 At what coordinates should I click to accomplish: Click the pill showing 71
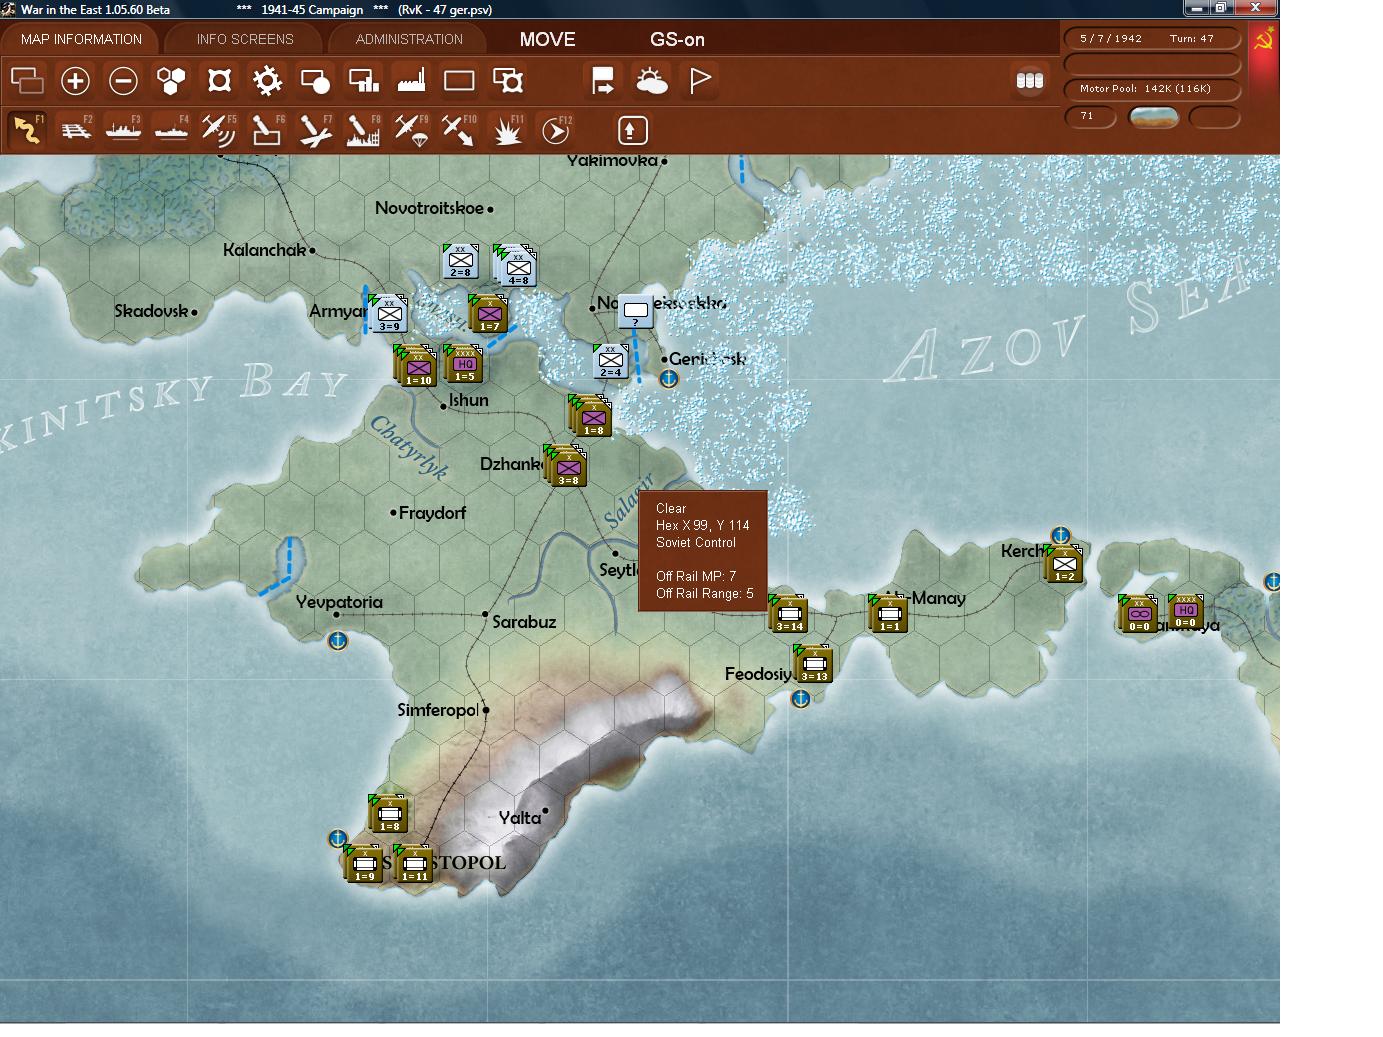click(x=1089, y=117)
